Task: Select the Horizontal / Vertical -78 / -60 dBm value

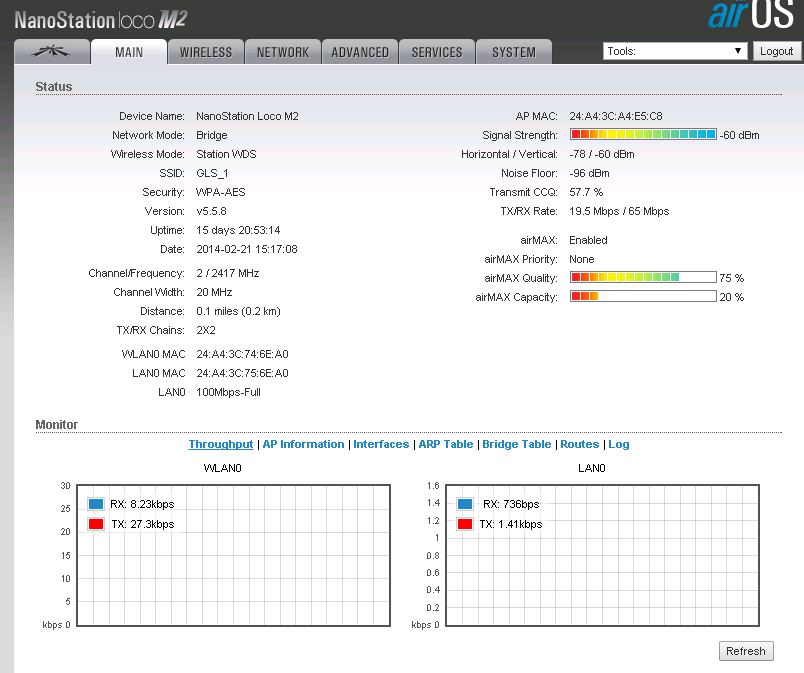Action: coord(602,154)
